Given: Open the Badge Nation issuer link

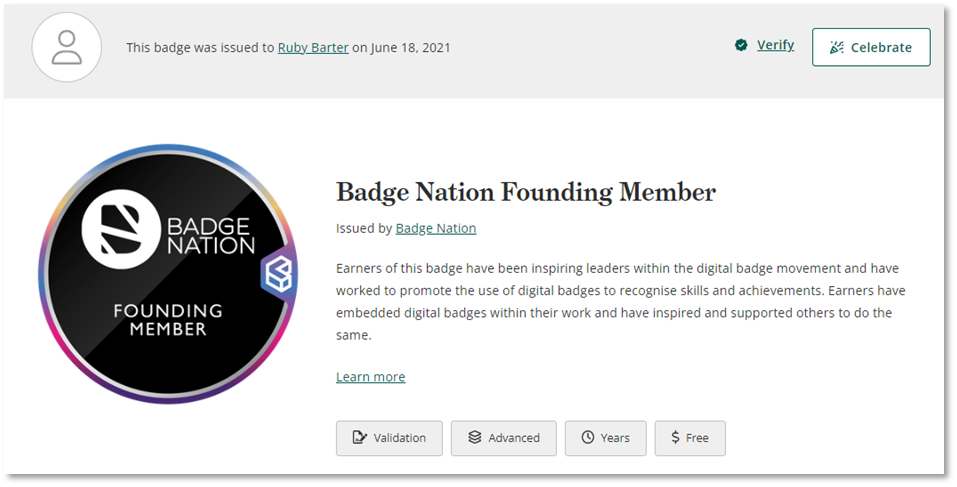Looking at the screenshot, I should [x=436, y=228].
